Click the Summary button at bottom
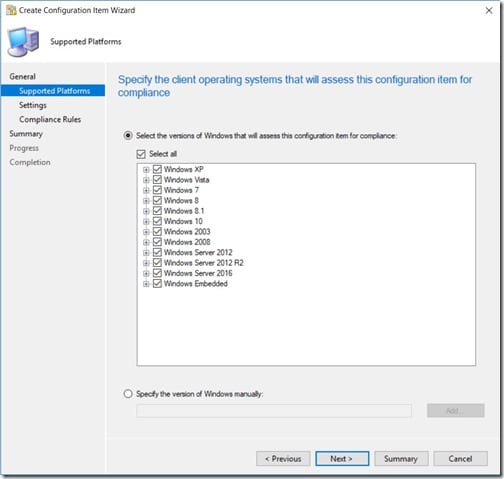The image size is (504, 479). pos(401,459)
